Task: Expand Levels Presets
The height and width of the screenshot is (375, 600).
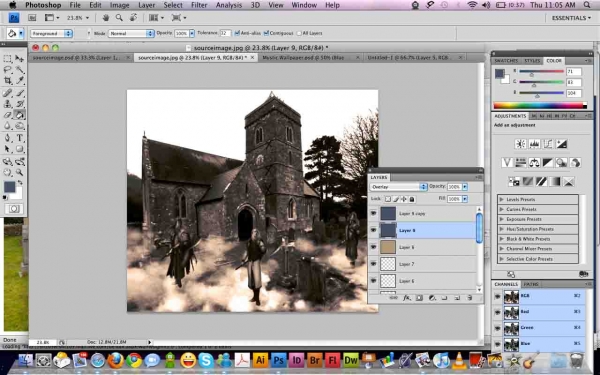Action: click(501, 199)
